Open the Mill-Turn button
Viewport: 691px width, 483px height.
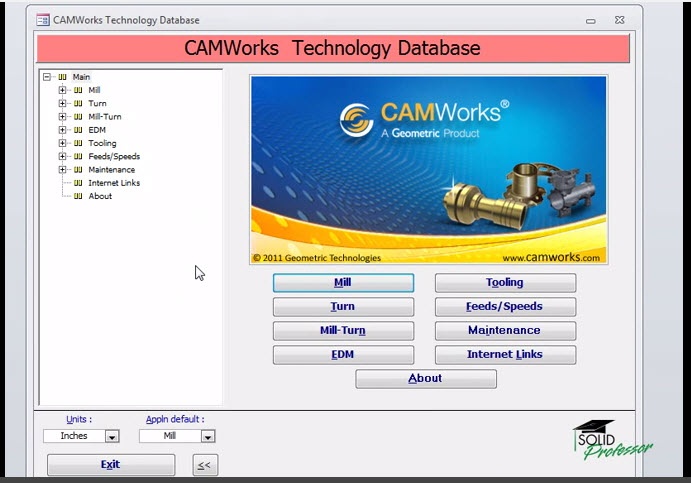pos(343,331)
